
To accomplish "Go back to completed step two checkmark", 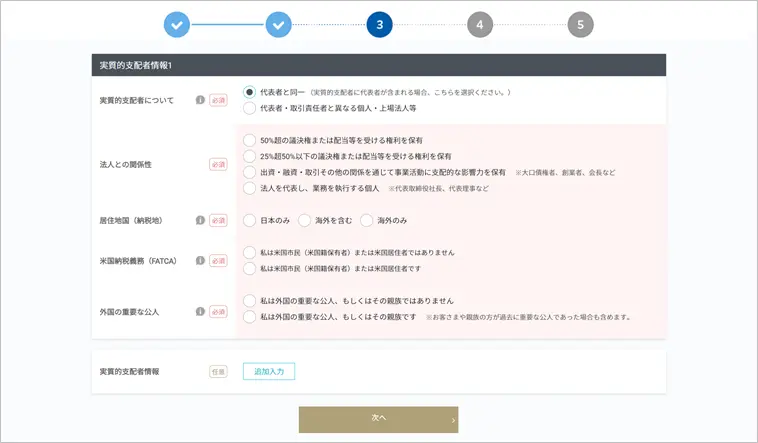I will coord(278,24).
